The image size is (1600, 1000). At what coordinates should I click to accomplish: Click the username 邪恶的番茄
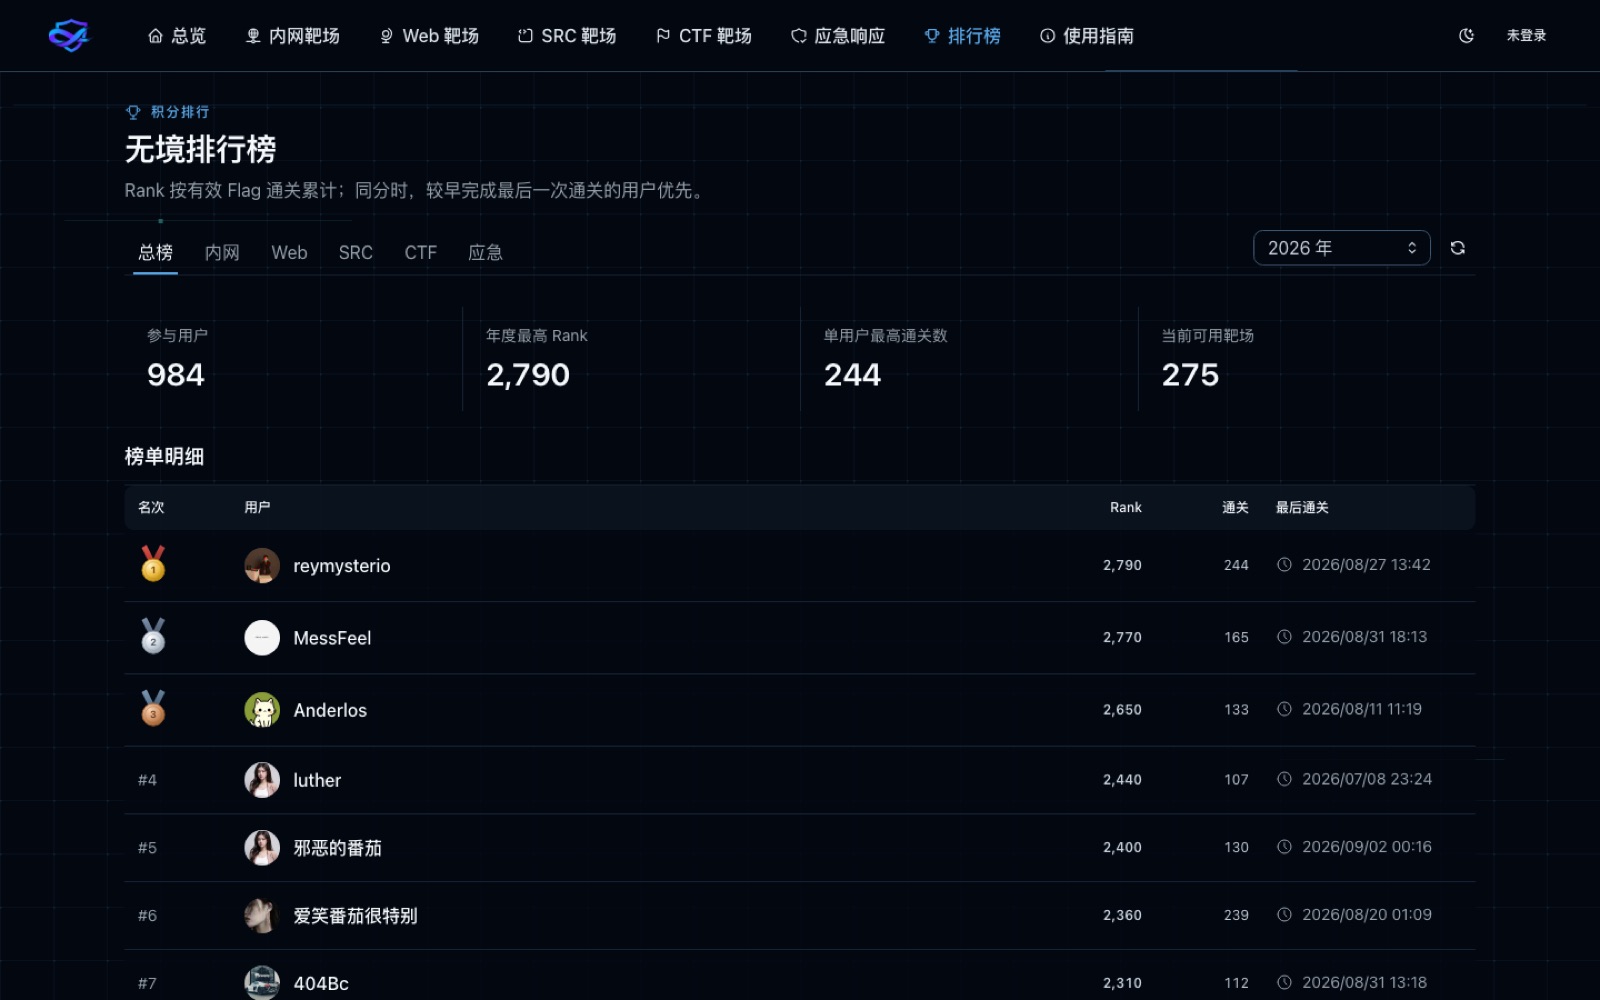coord(338,848)
